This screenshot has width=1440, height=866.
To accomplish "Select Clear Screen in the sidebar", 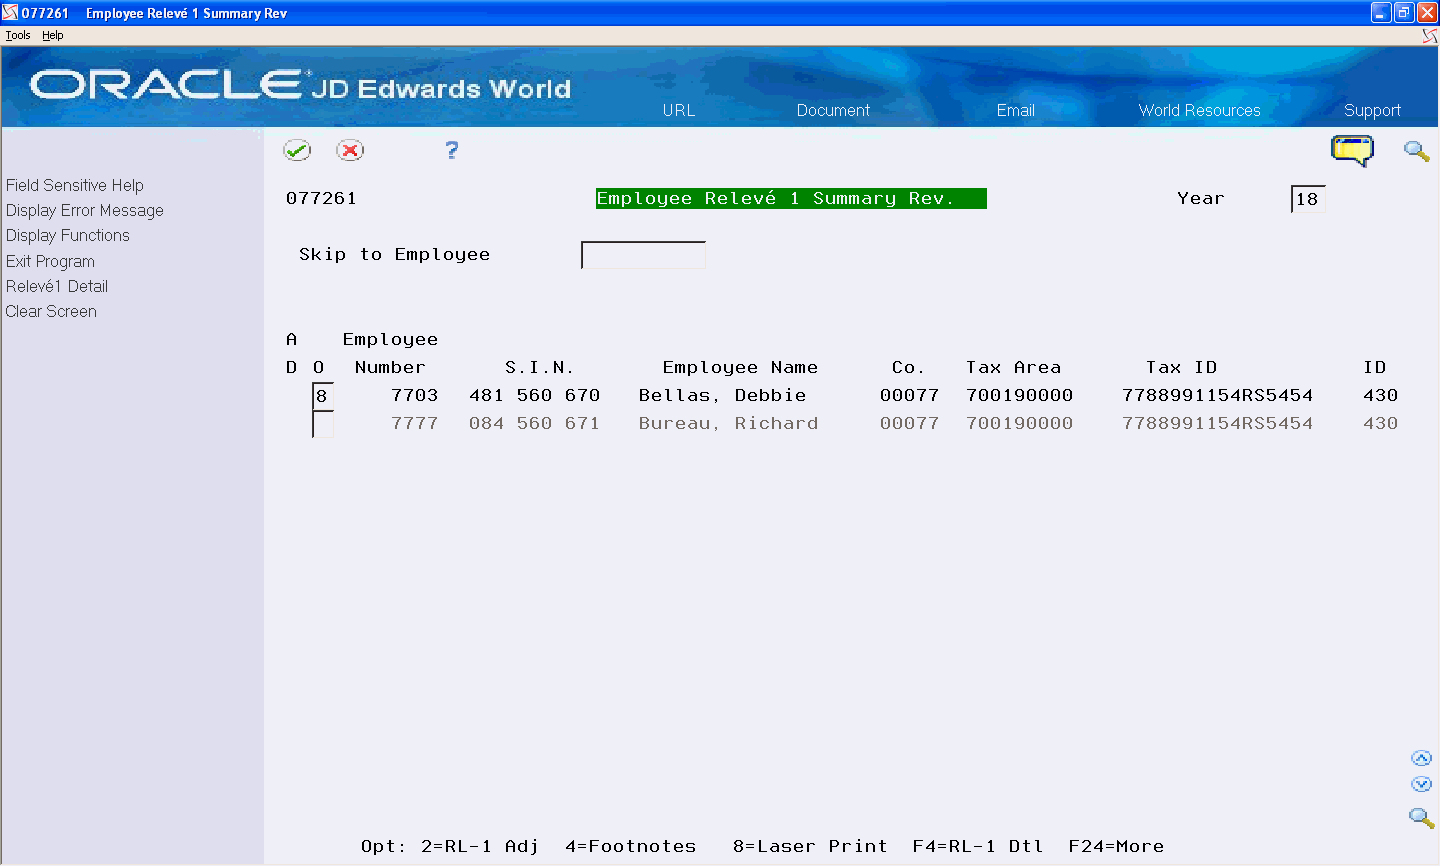I will tap(51, 311).
